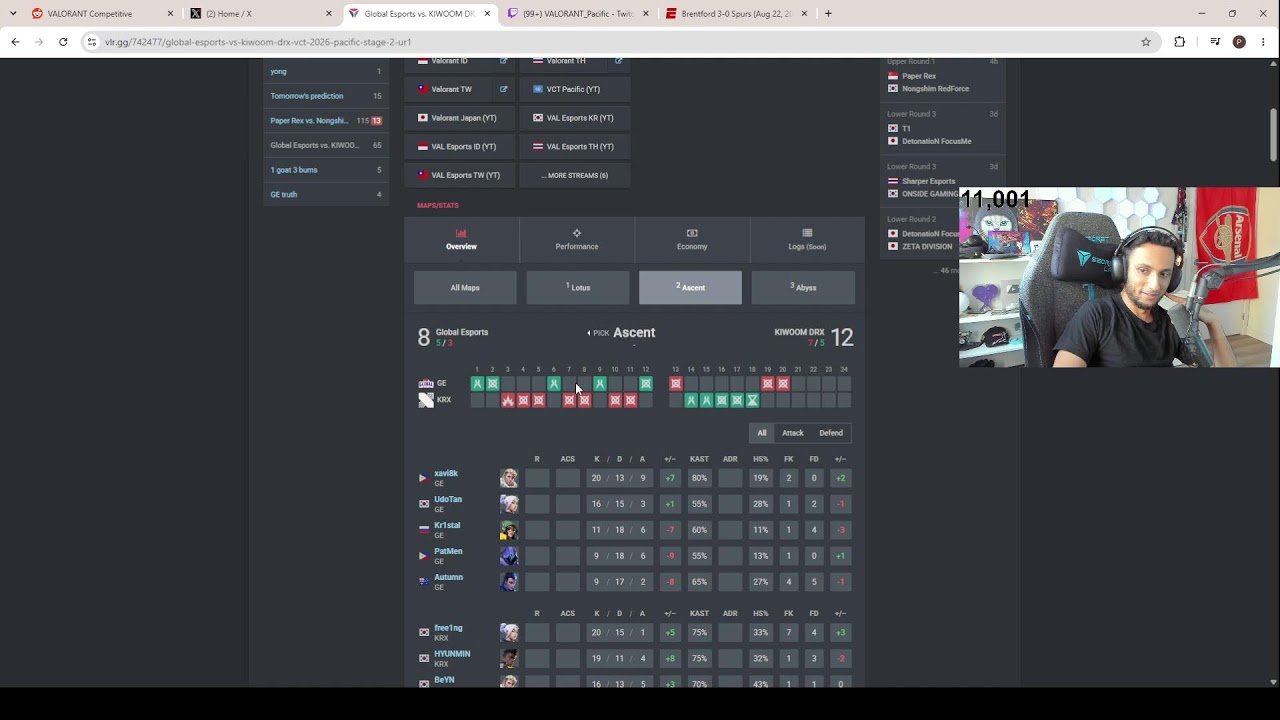This screenshot has width=1280, height=720.
Task: Open the T1 match in Lower Round 3
Action: coord(906,128)
